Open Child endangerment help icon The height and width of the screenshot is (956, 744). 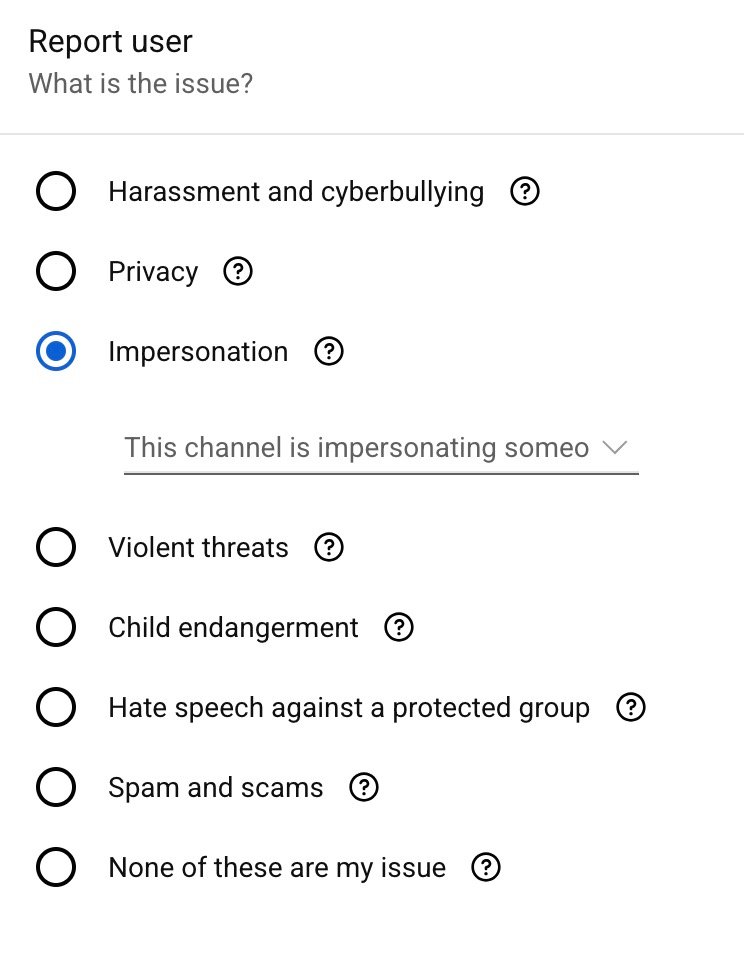399,627
